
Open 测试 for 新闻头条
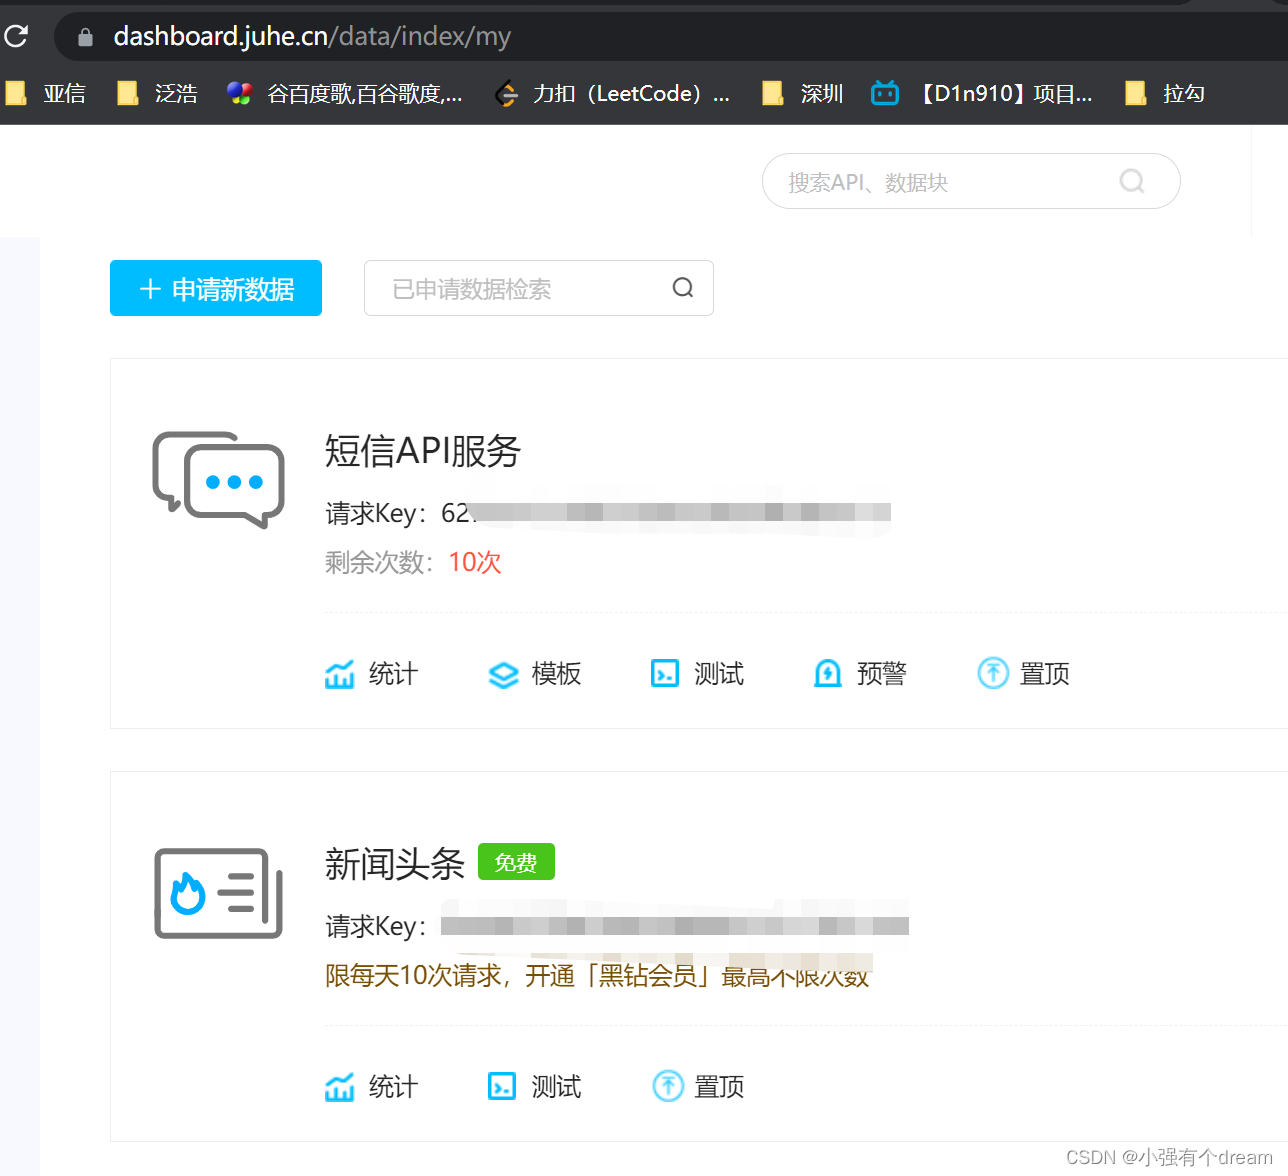coord(534,1087)
